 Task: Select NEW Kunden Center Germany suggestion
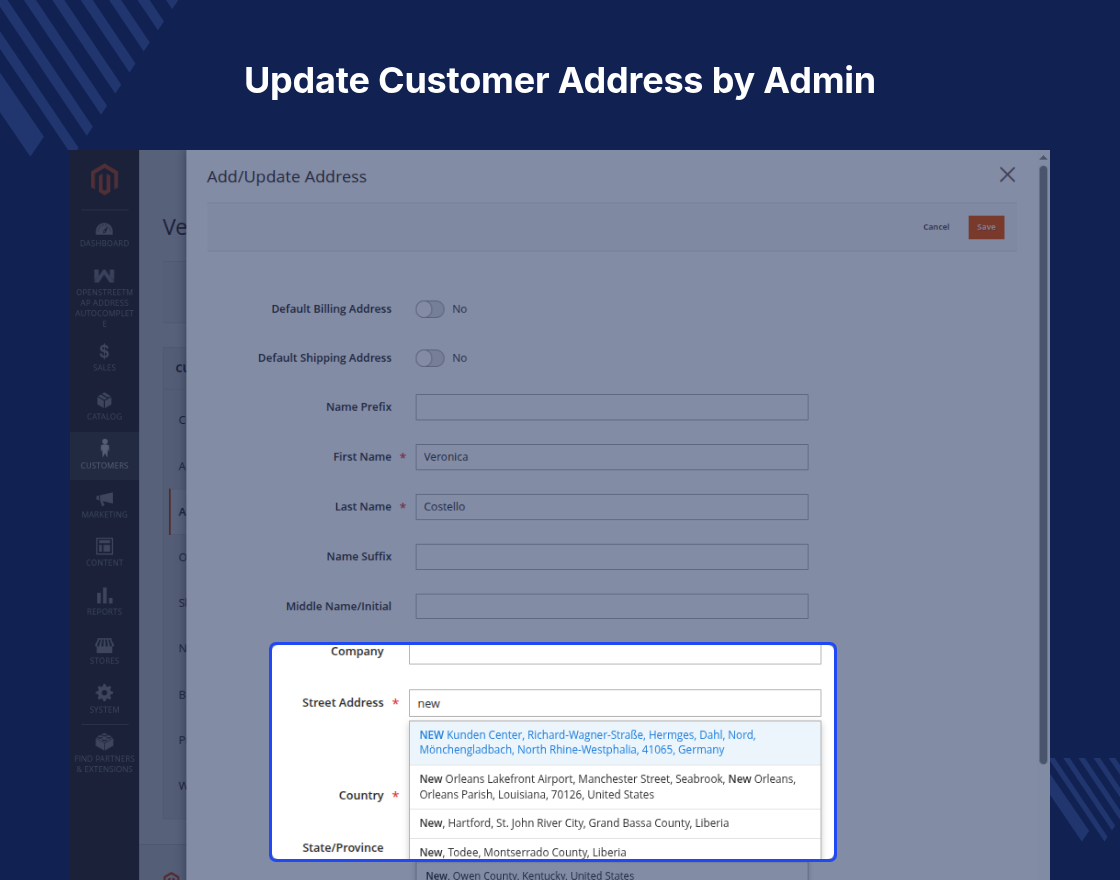point(615,743)
